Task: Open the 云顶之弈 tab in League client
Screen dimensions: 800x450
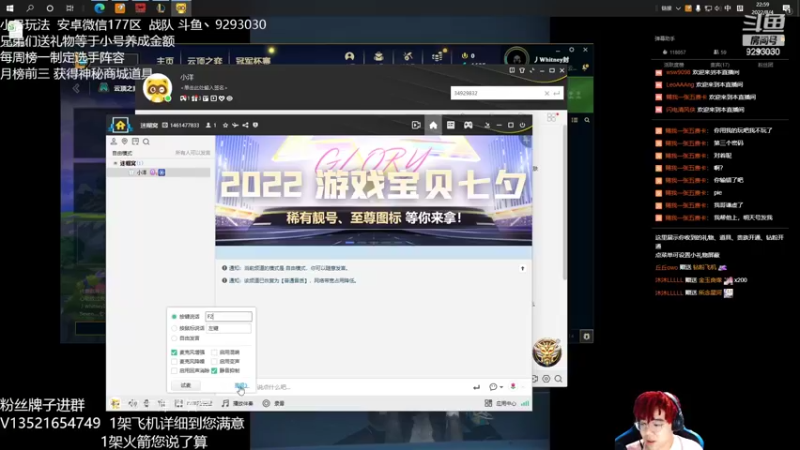Action: click(x=205, y=61)
